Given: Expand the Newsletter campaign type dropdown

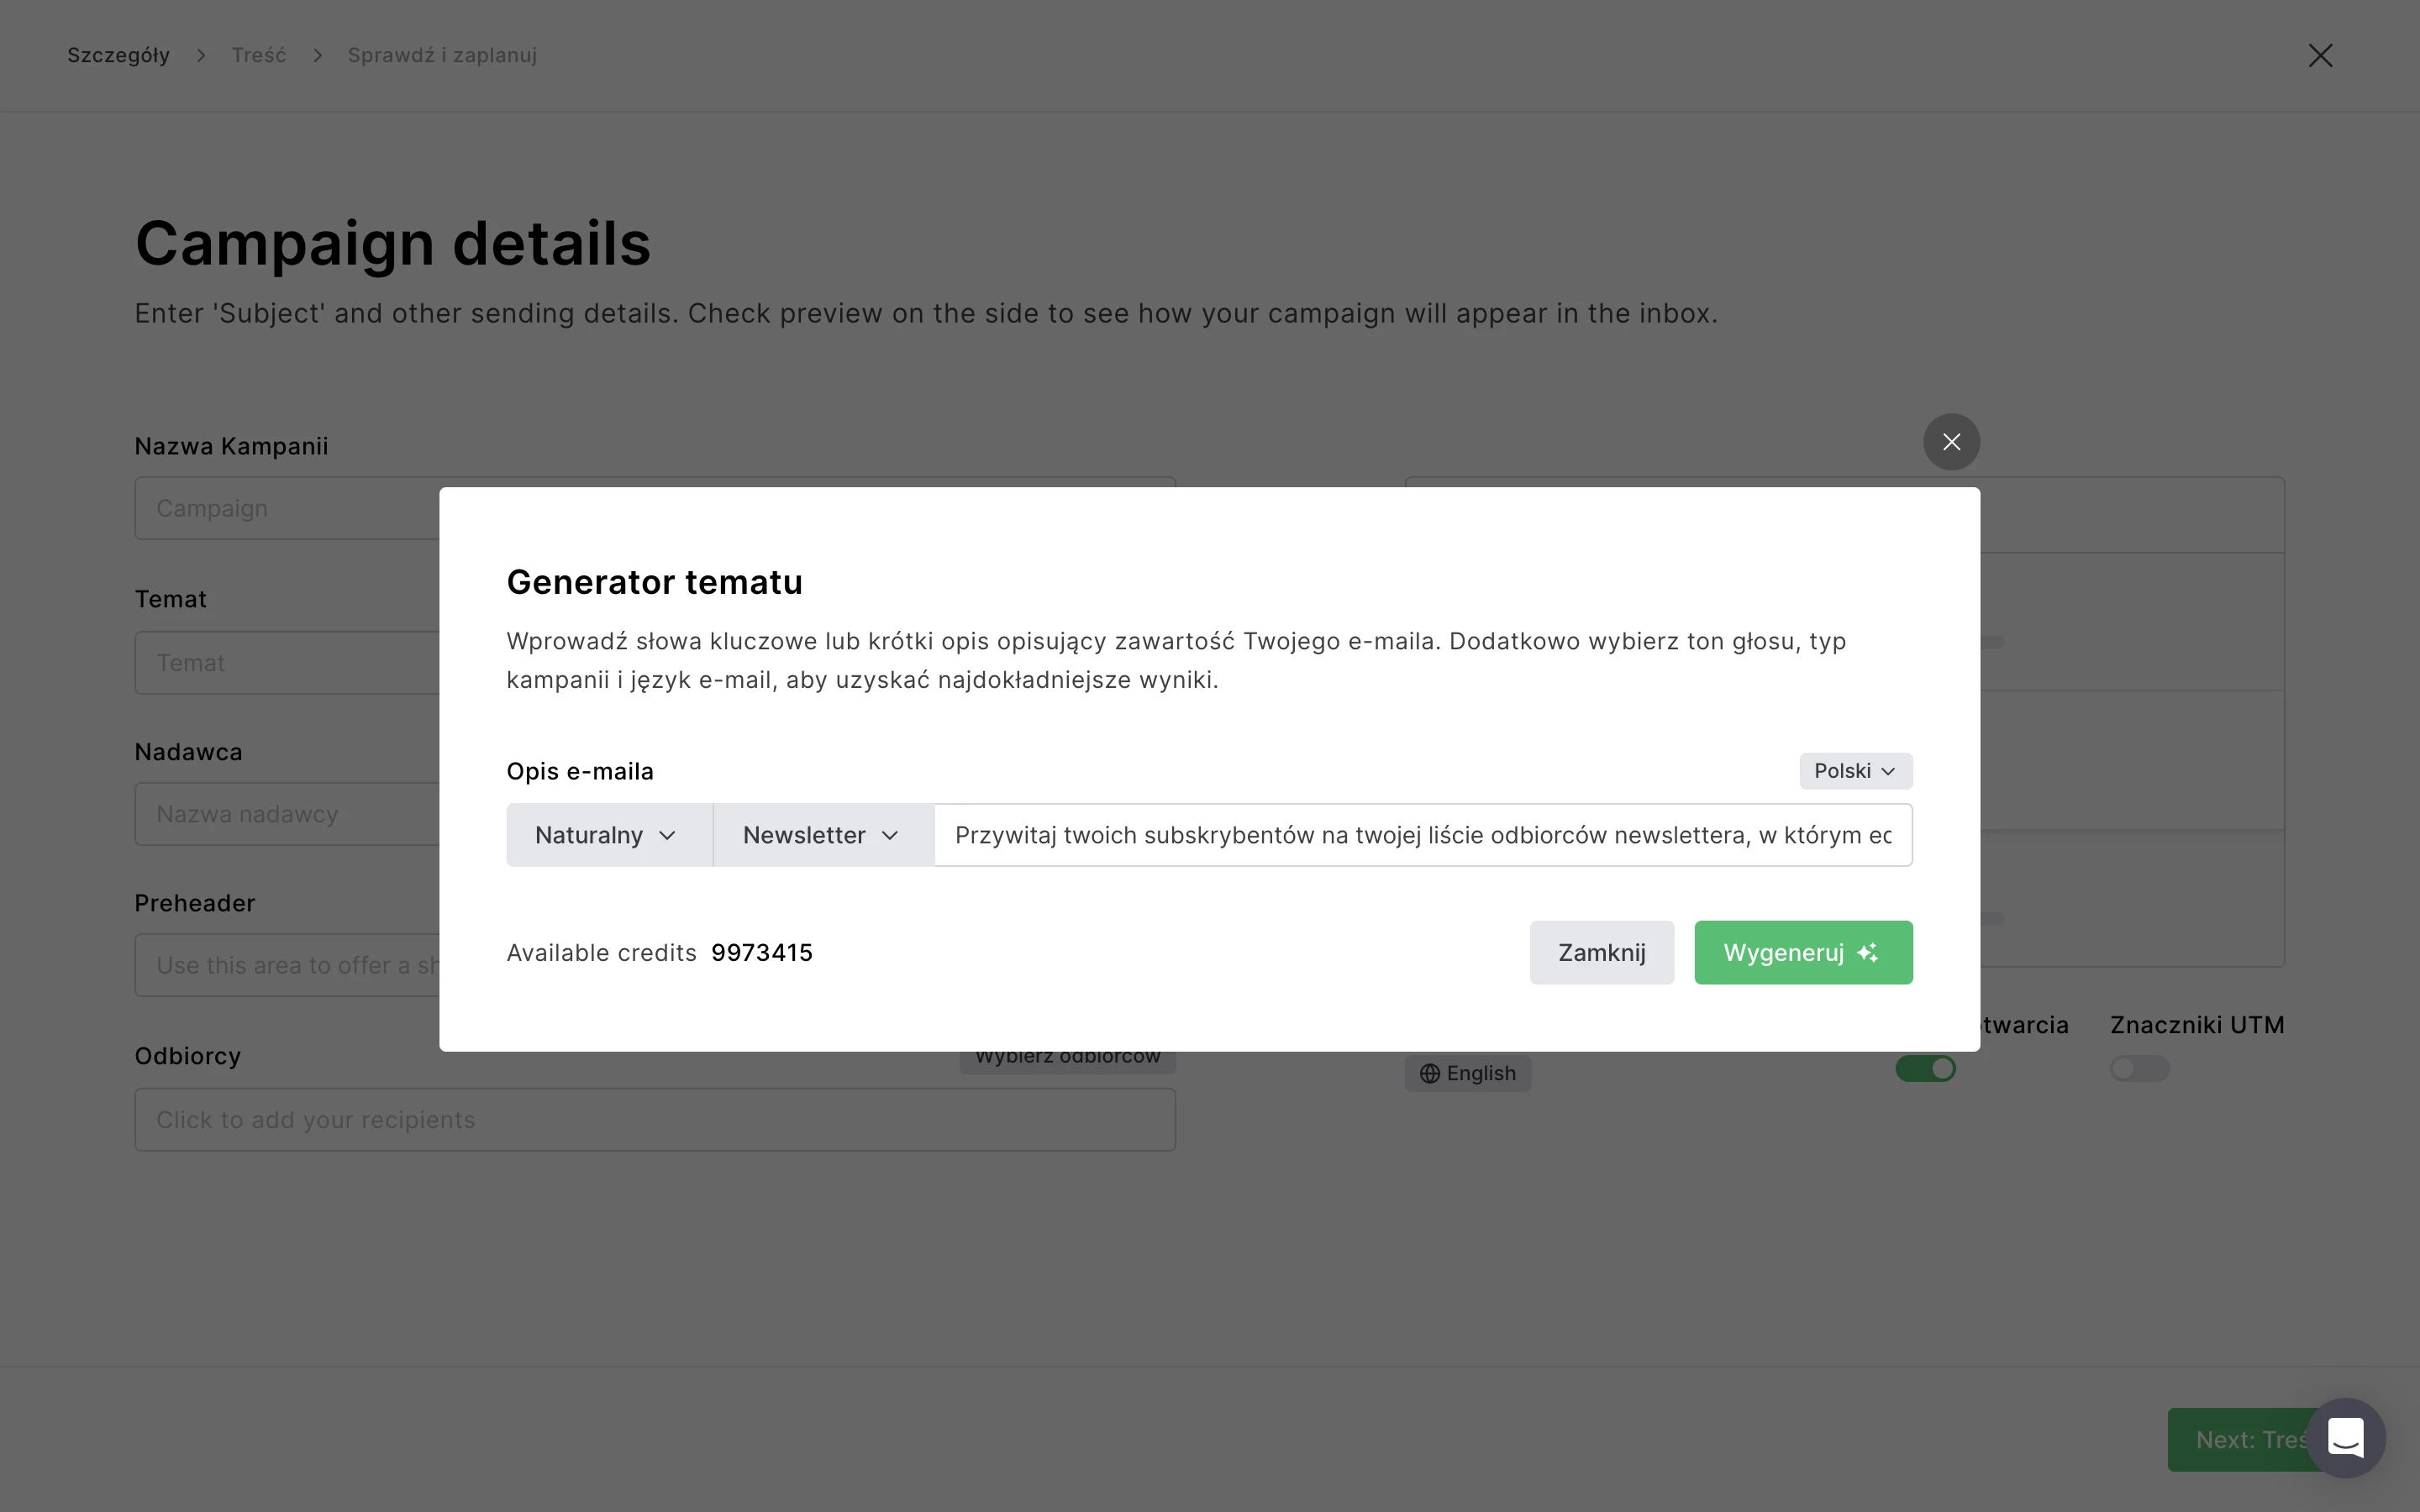Looking at the screenshot, I should click(821, 835).
